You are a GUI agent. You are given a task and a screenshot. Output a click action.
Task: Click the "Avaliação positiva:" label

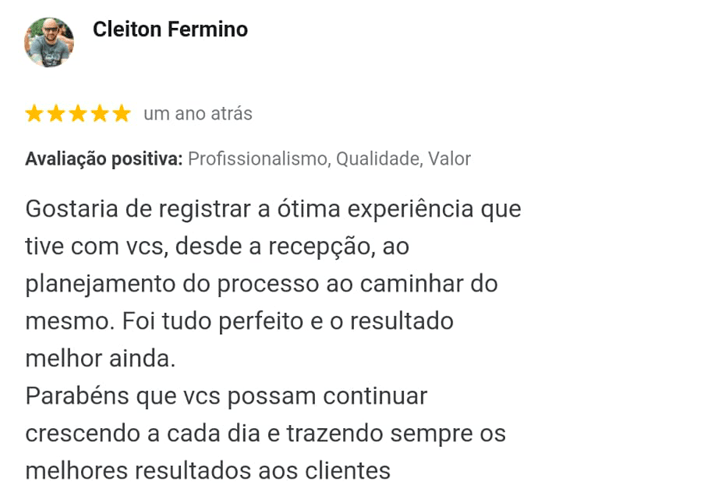point(104,159)
